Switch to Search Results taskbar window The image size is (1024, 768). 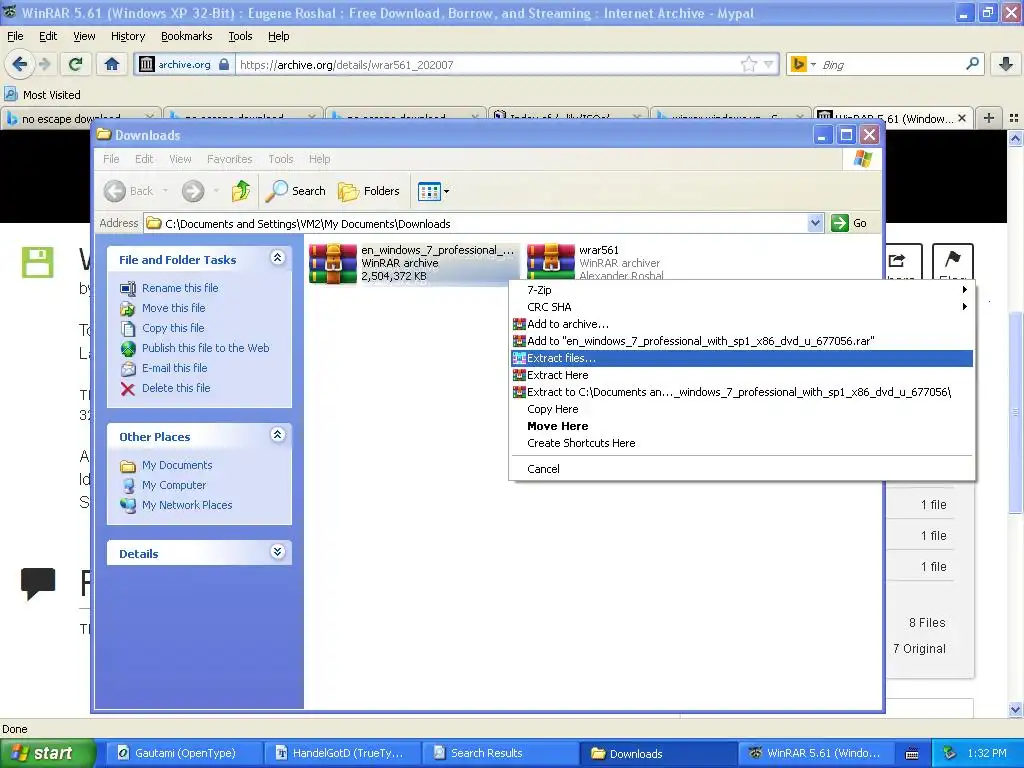click(x=498, y=753)
